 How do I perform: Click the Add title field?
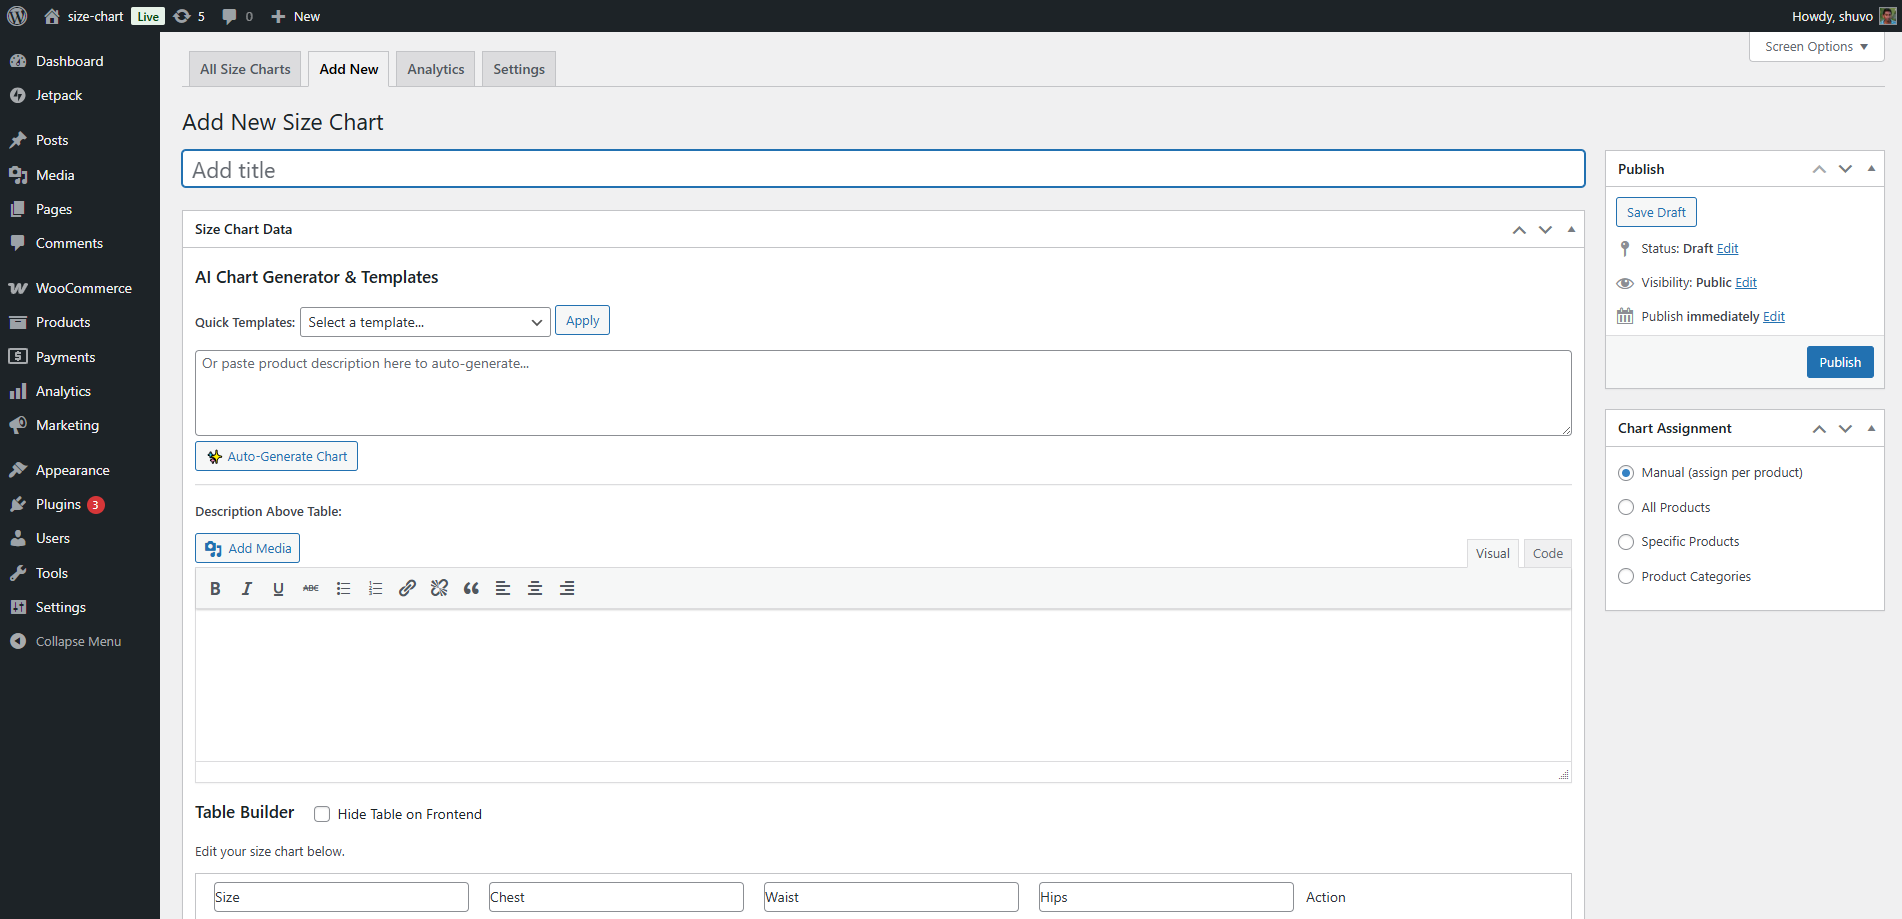tap(883, 169)
